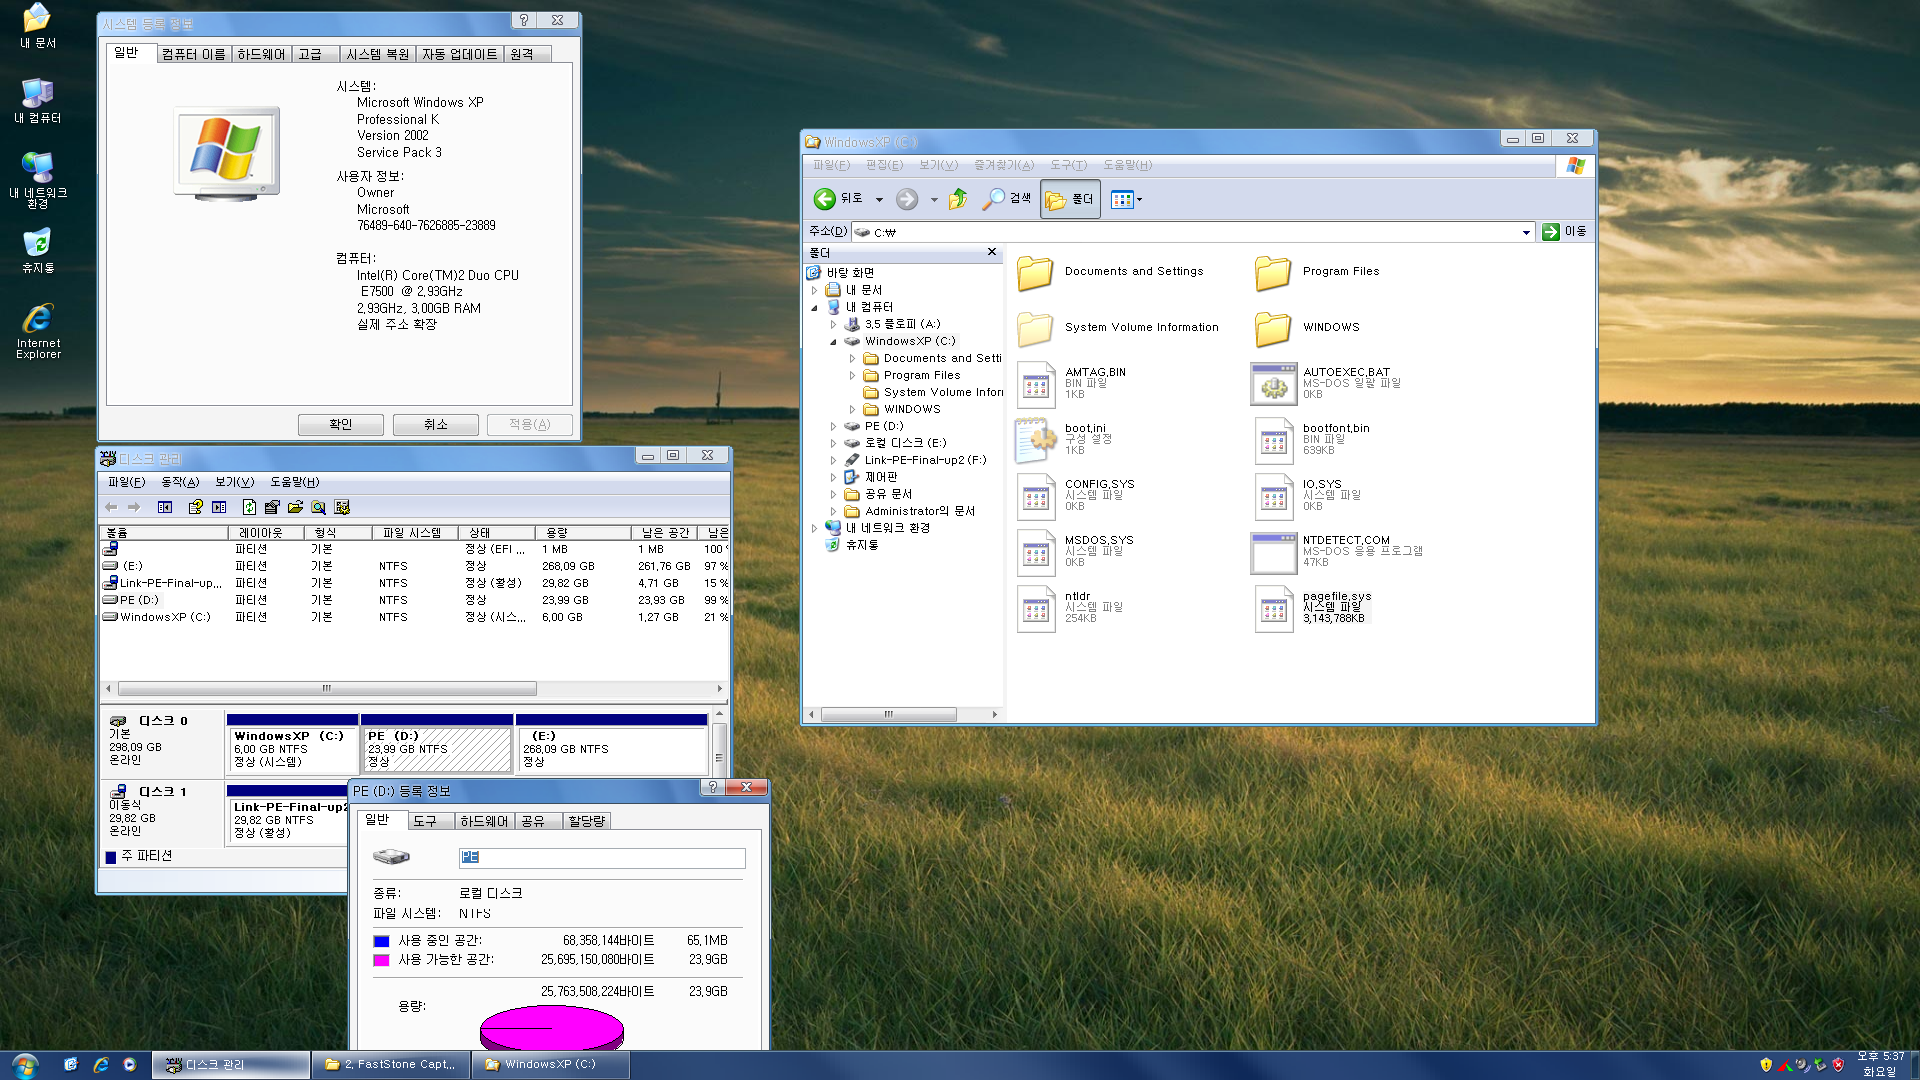Open the address bar dropdown in Explorer
The height and width of the screenshot is (1080, 1920).
[x=1526, y=232]
